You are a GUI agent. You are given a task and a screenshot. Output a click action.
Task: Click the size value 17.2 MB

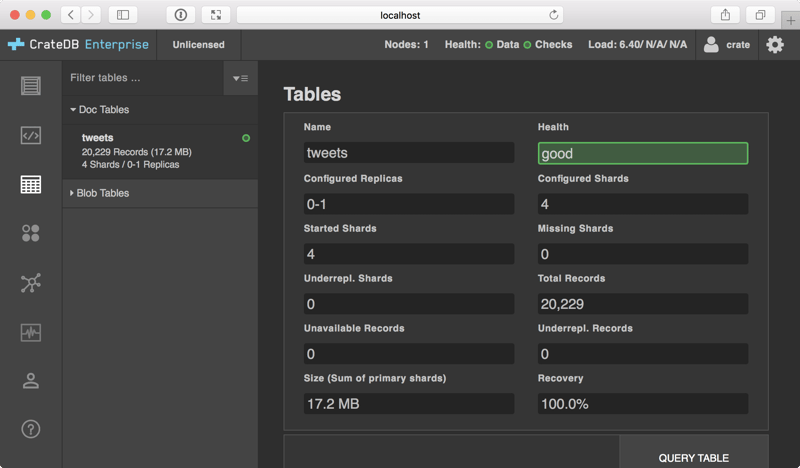pyautogui.click(x=409, y=404)
